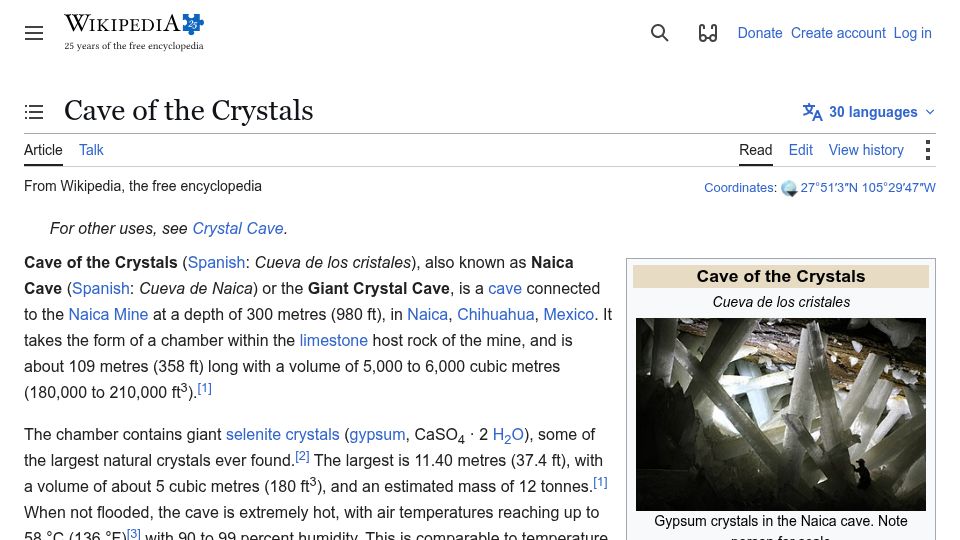
Task: Open the cave link
Action: (x=505, y=288)
